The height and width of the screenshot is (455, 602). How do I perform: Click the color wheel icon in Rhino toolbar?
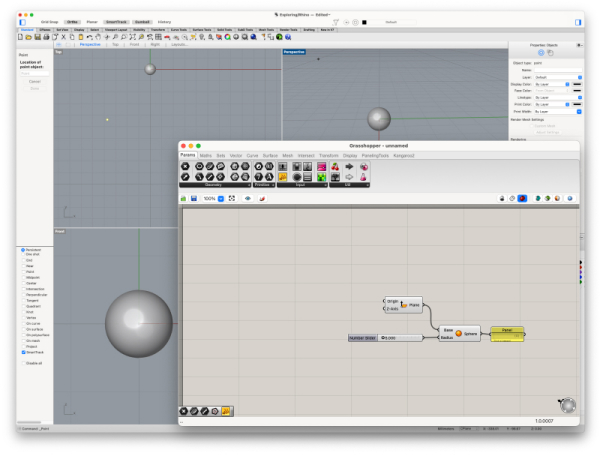click(x=228, y=37)
